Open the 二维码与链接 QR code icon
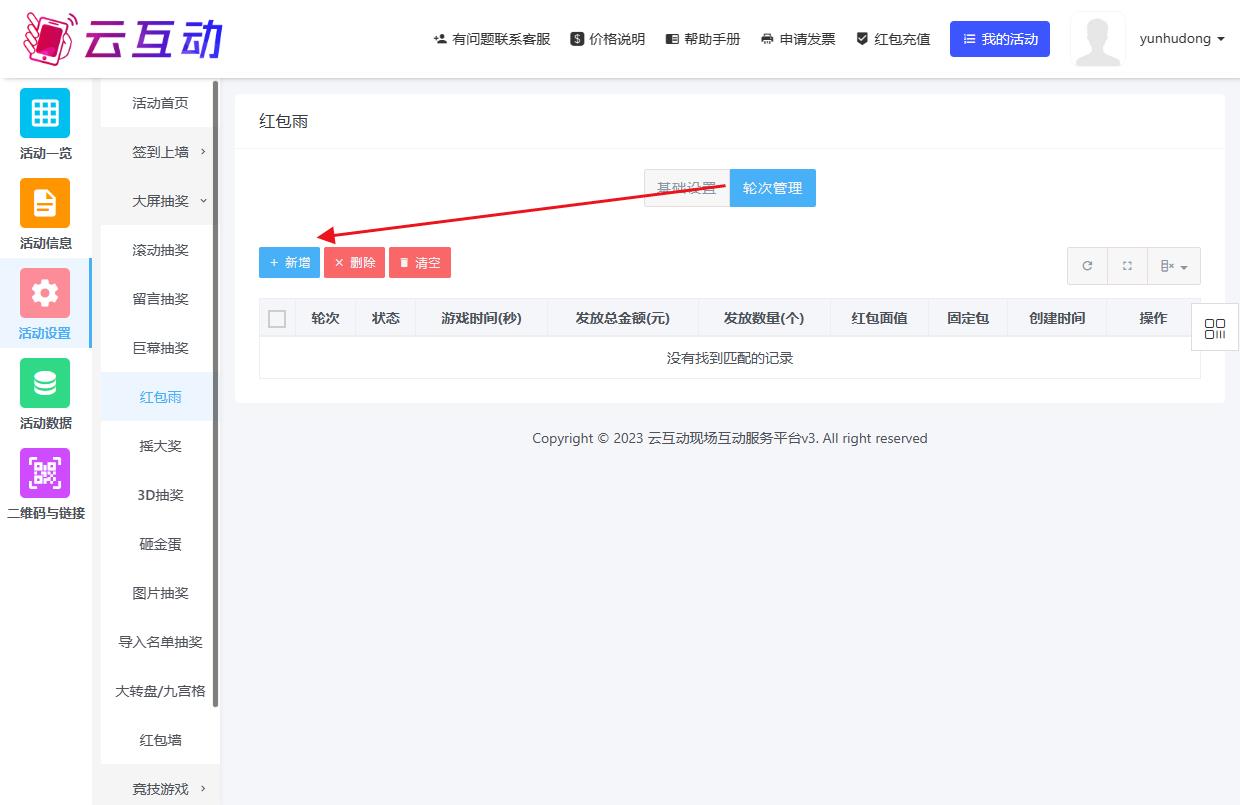 [45, 473]
